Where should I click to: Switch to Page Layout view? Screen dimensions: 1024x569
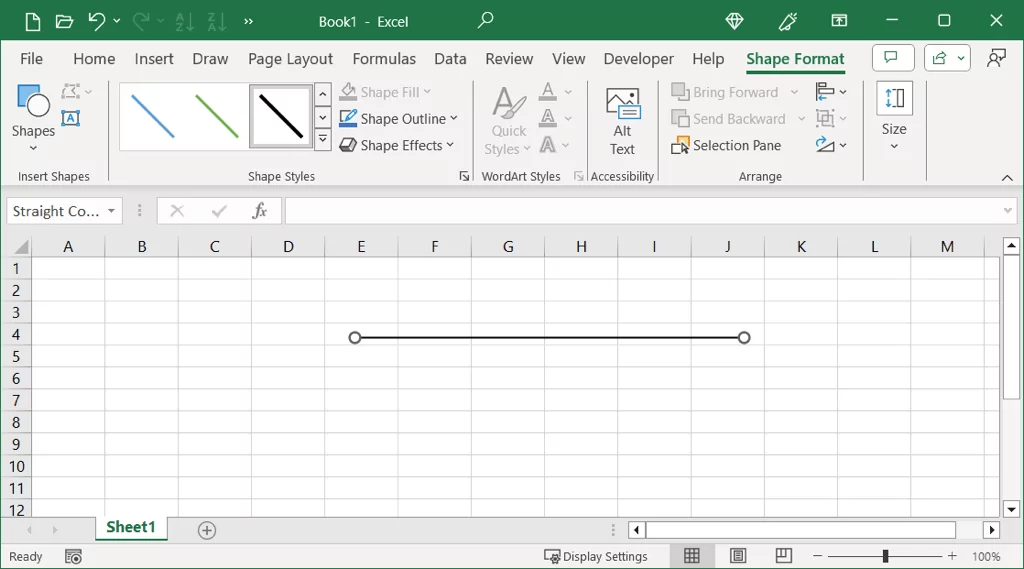click(x=738, y=556)
